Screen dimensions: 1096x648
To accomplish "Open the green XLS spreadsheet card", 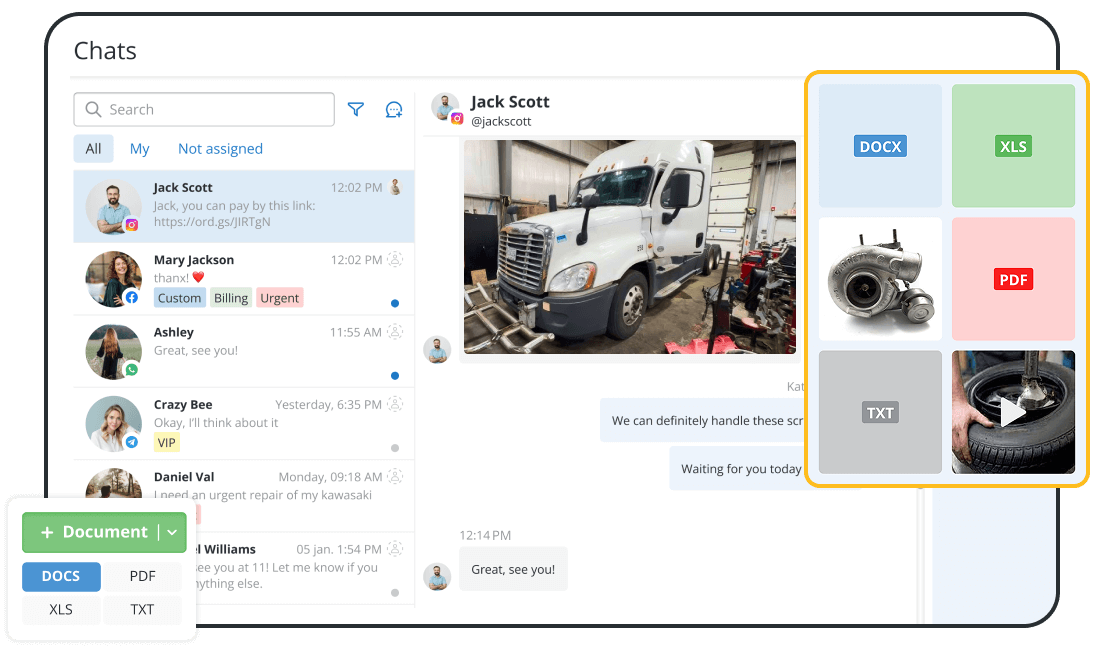I will pos(1013,145).
